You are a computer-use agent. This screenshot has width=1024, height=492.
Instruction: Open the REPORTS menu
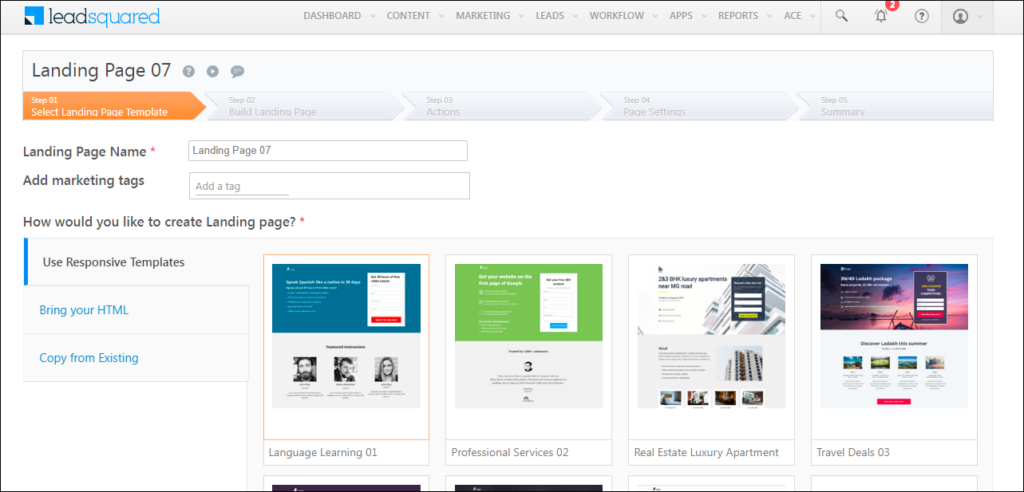point(738,16)
